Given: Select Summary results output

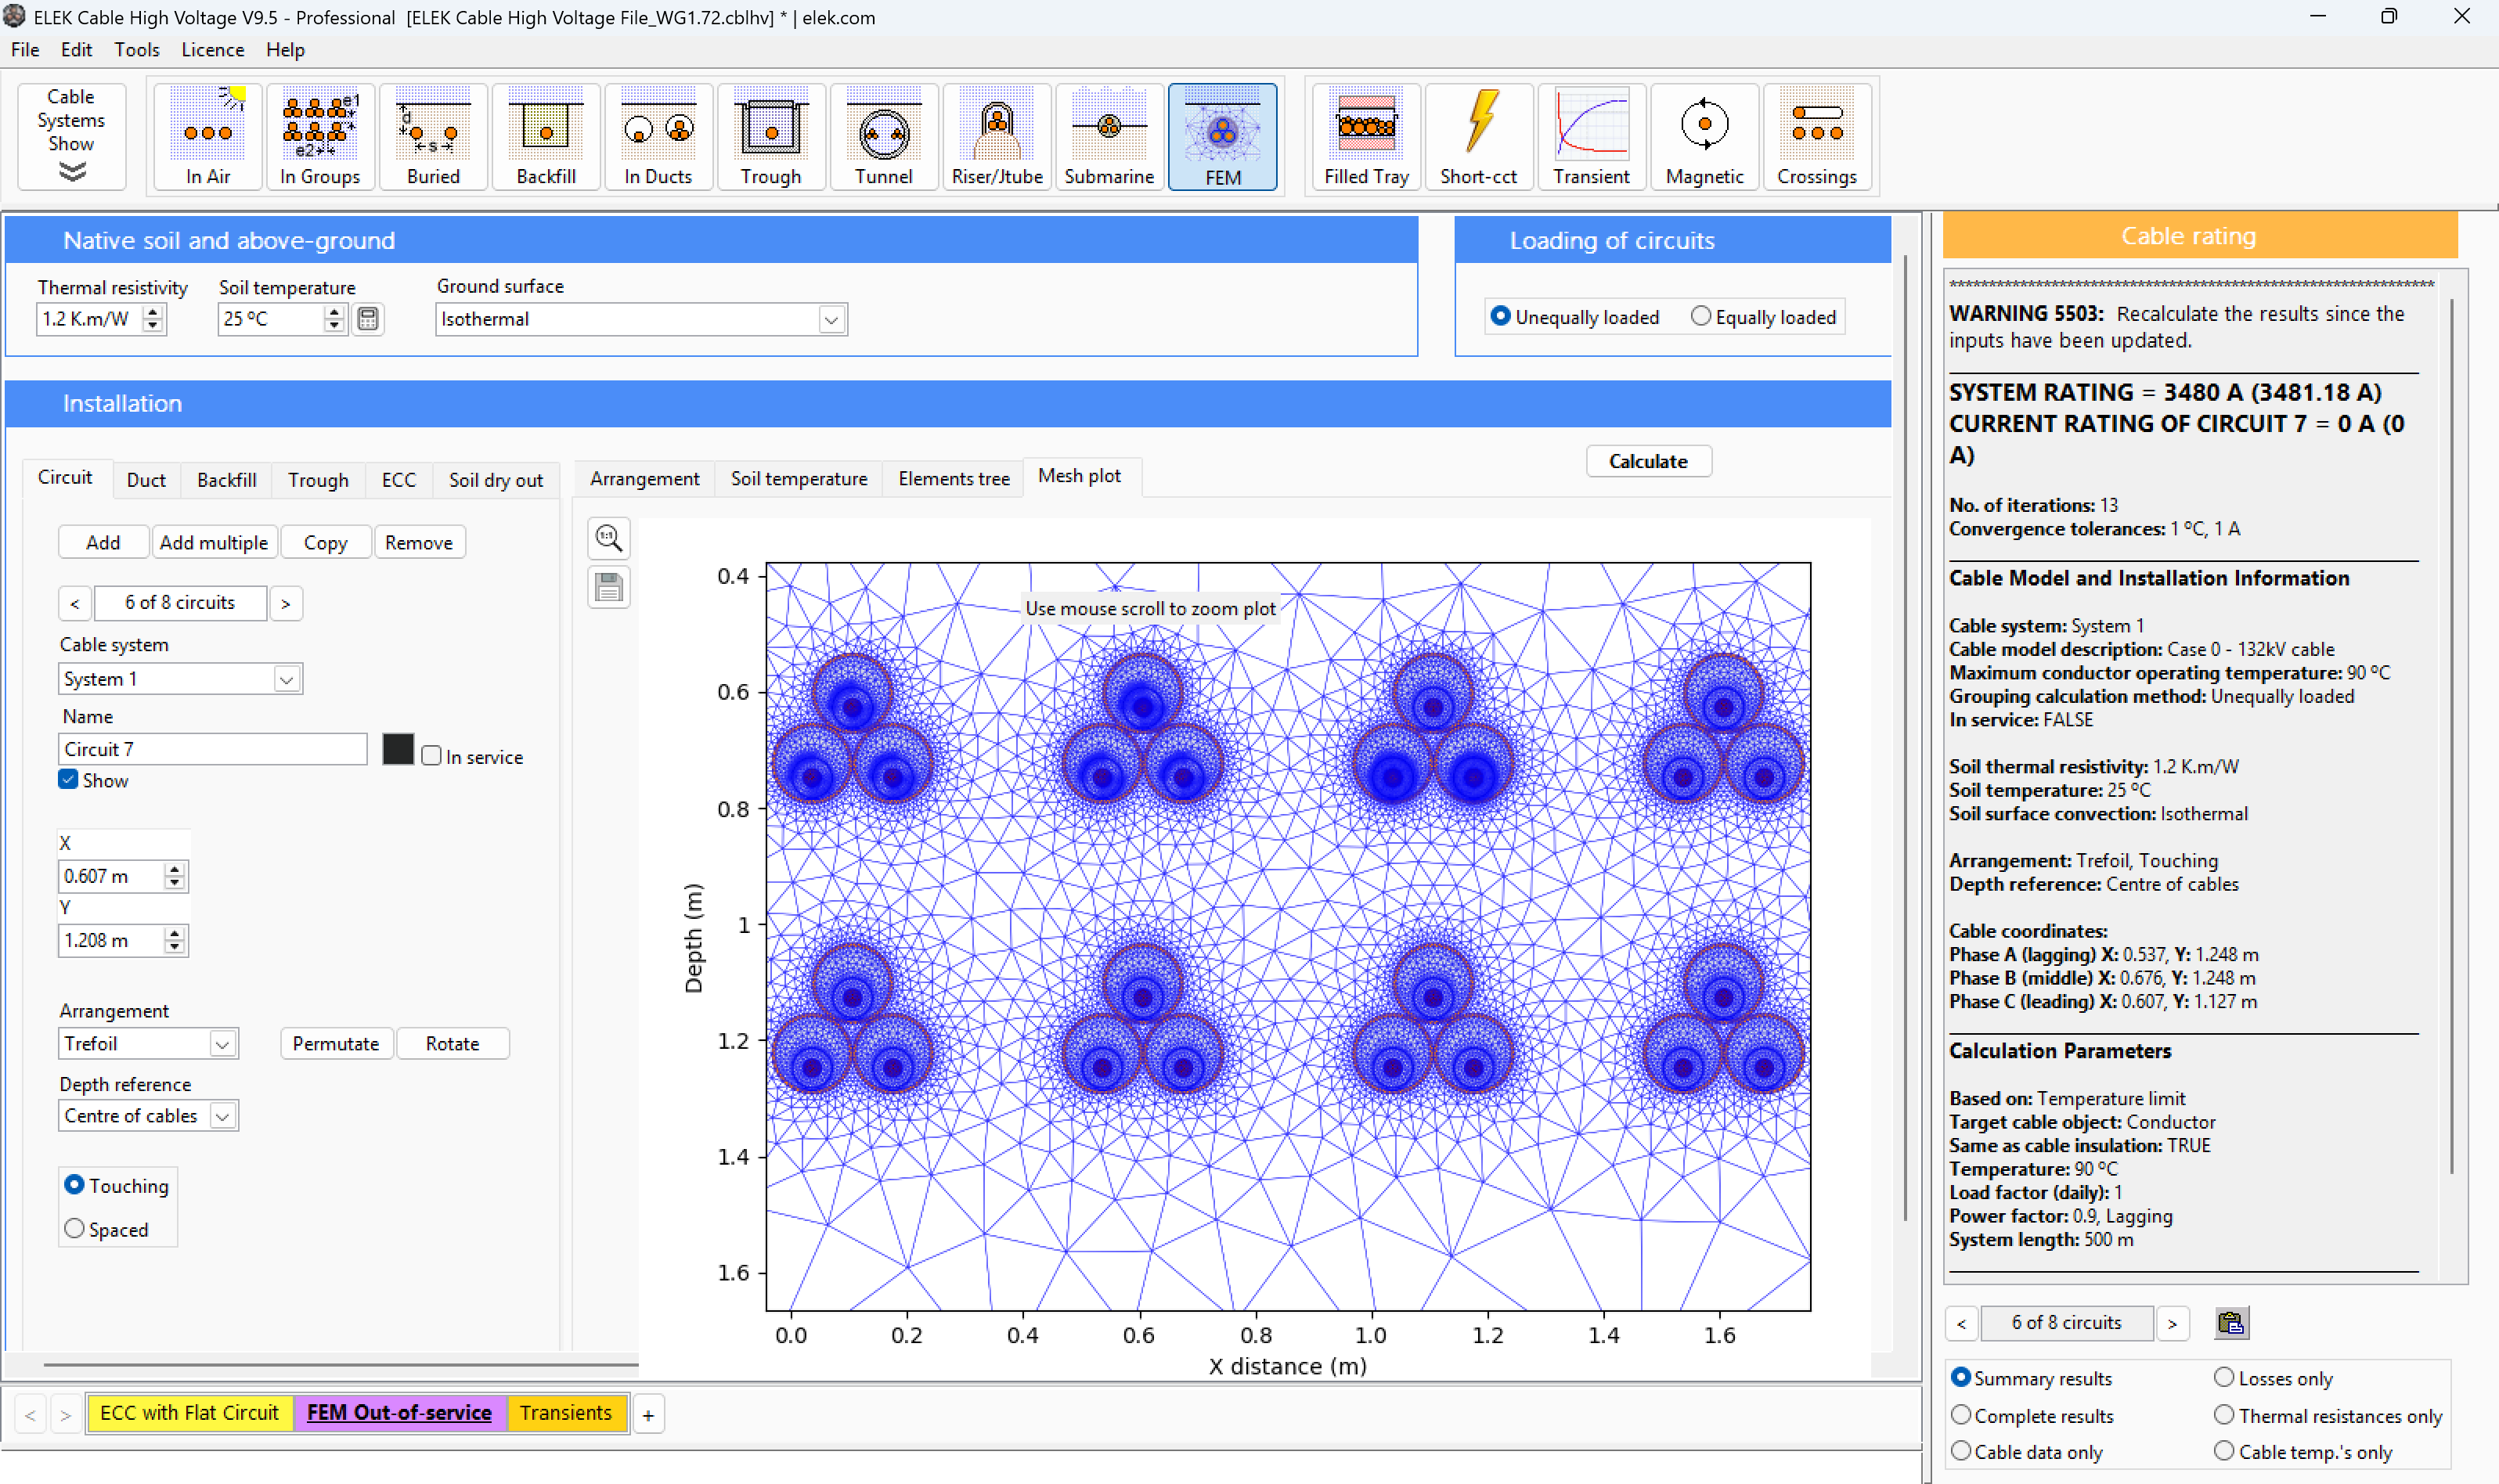Looking at the screenshot, I should coord(2031,1378).
